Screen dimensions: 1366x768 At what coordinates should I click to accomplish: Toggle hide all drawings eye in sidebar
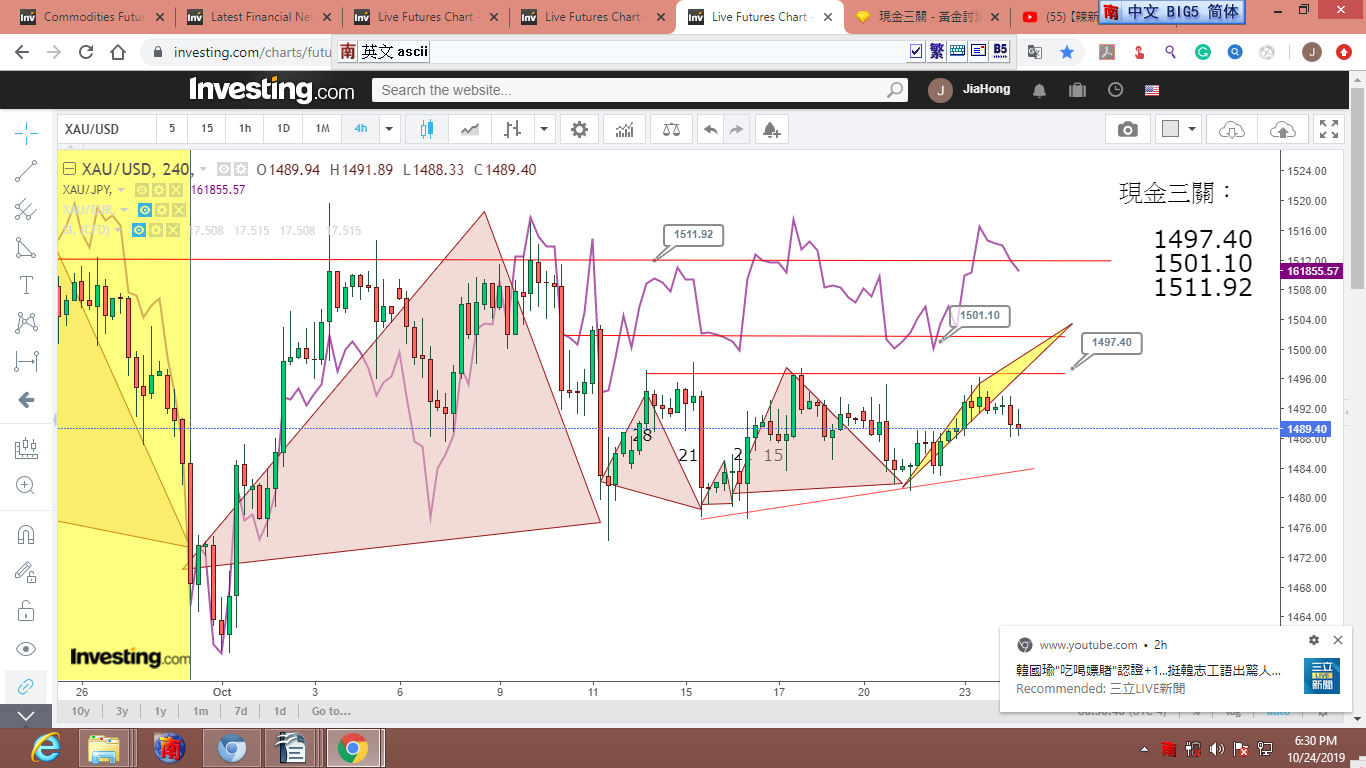click(x=26, y=648)
